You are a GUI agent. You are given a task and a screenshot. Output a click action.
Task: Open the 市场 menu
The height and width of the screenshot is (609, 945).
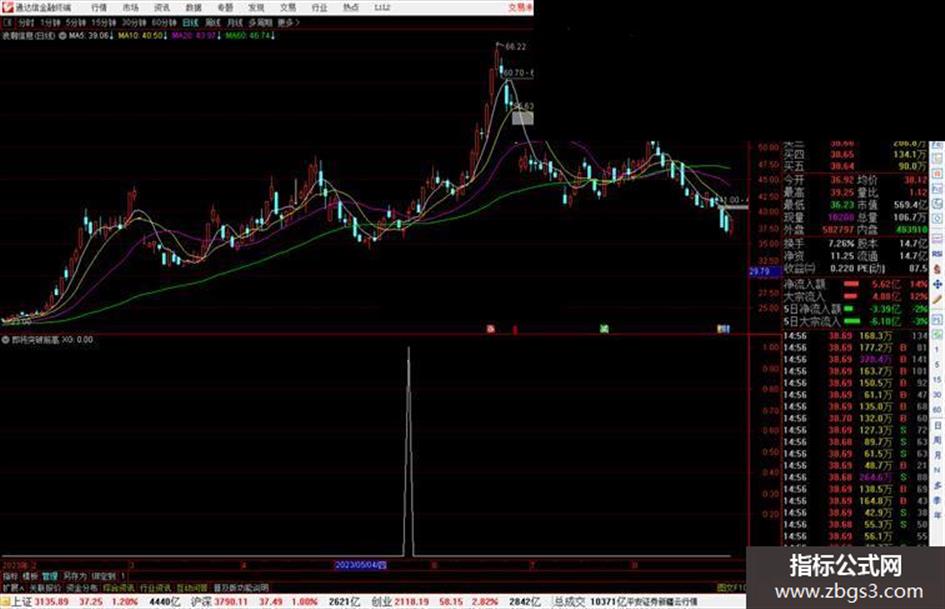[130, 7]
